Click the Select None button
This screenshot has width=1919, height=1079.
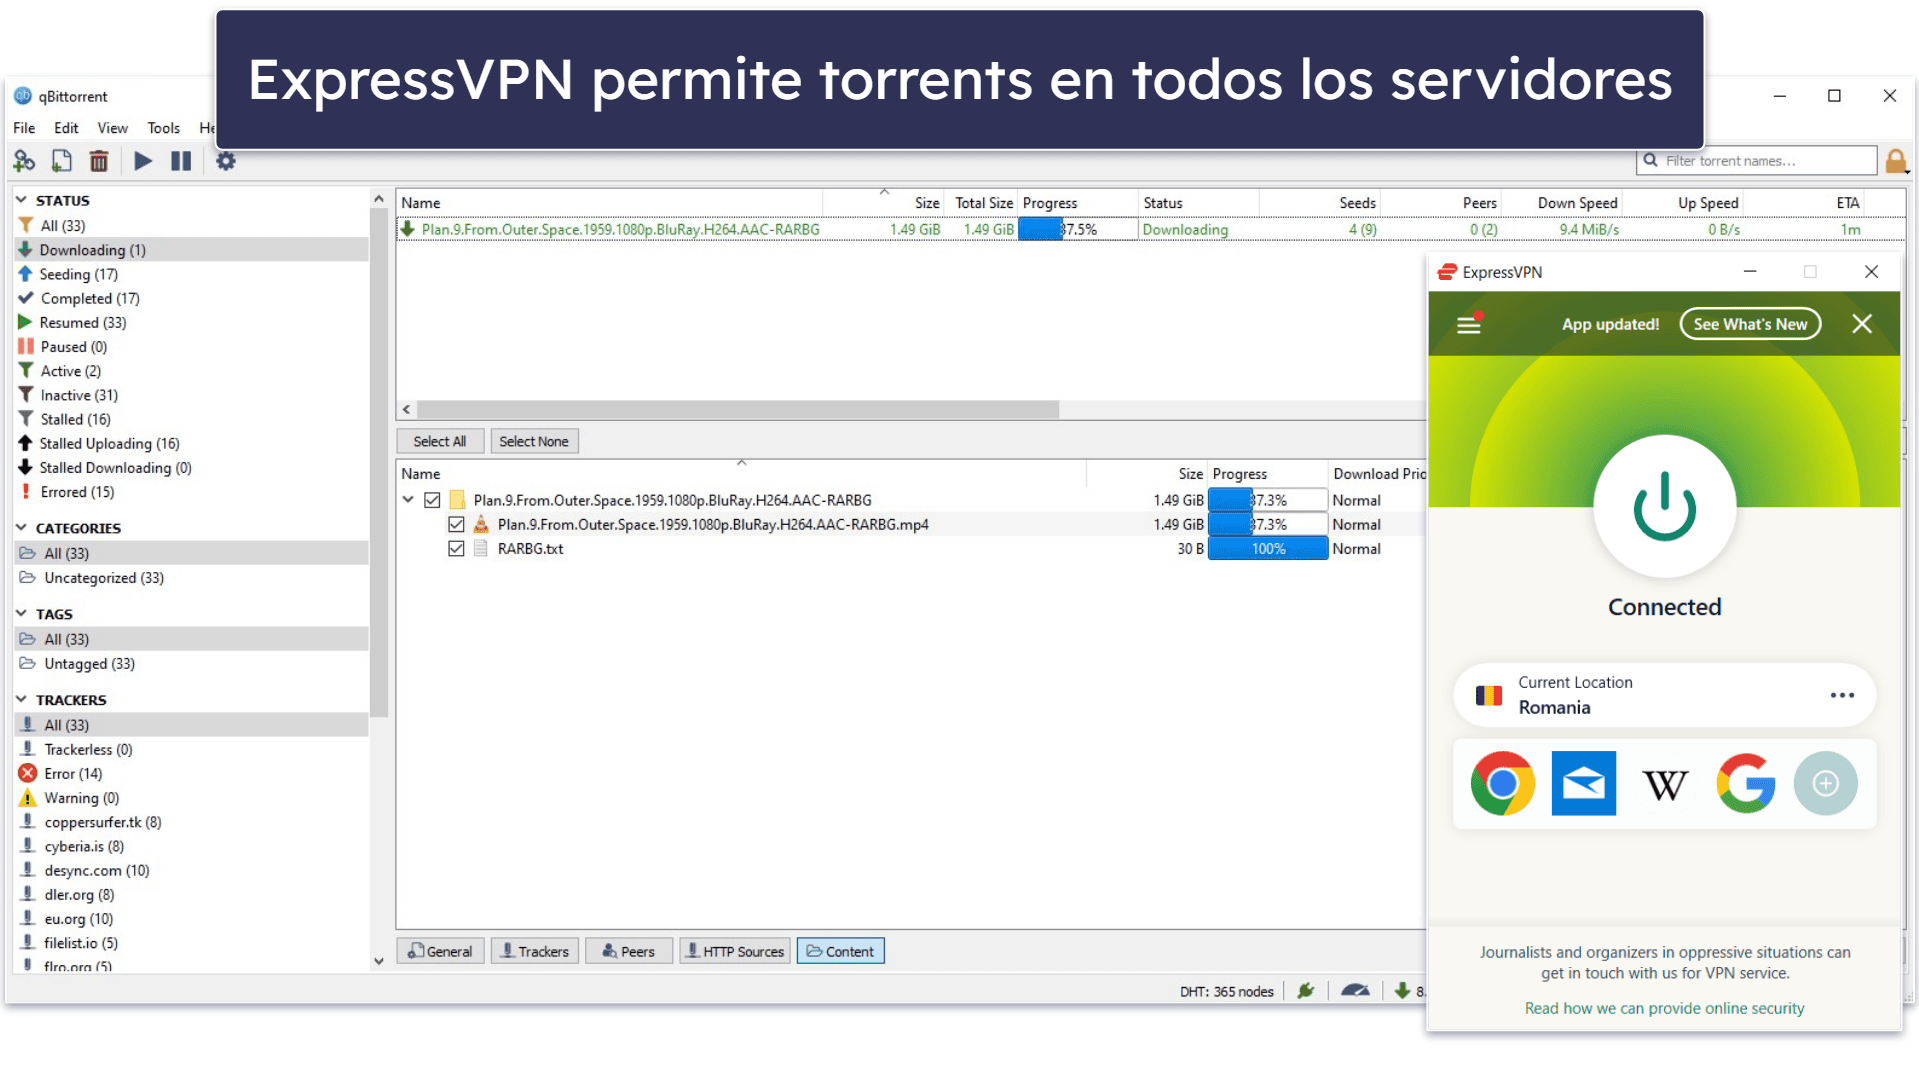534,441
